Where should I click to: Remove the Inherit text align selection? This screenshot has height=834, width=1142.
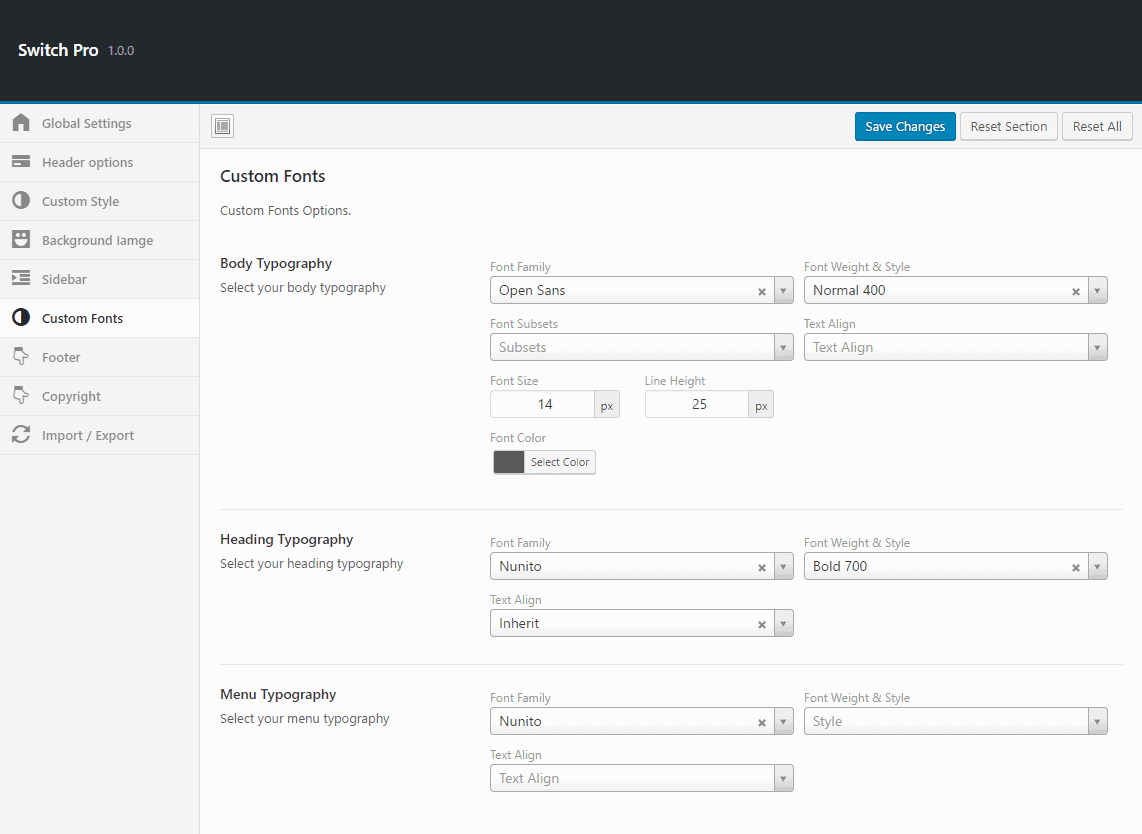click(x=761, y=624)
